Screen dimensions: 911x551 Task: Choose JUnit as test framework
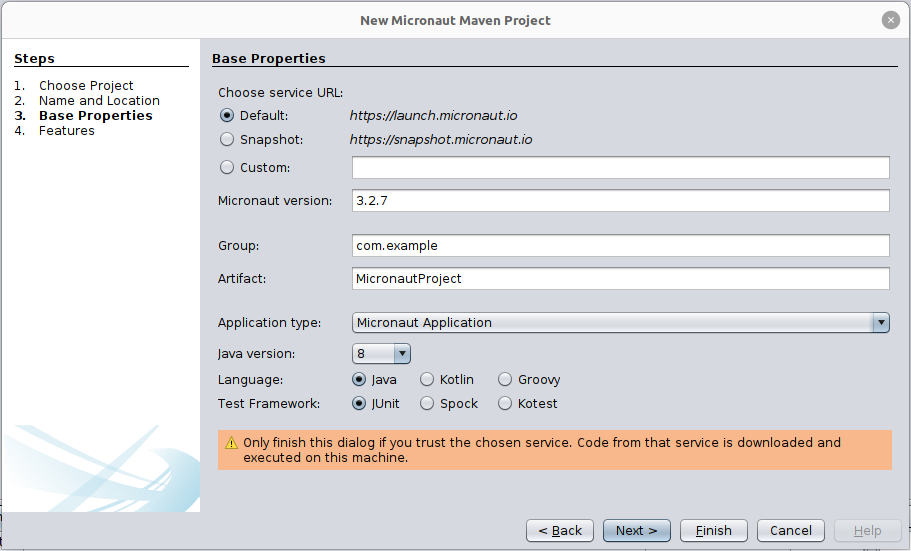[359, 403]
